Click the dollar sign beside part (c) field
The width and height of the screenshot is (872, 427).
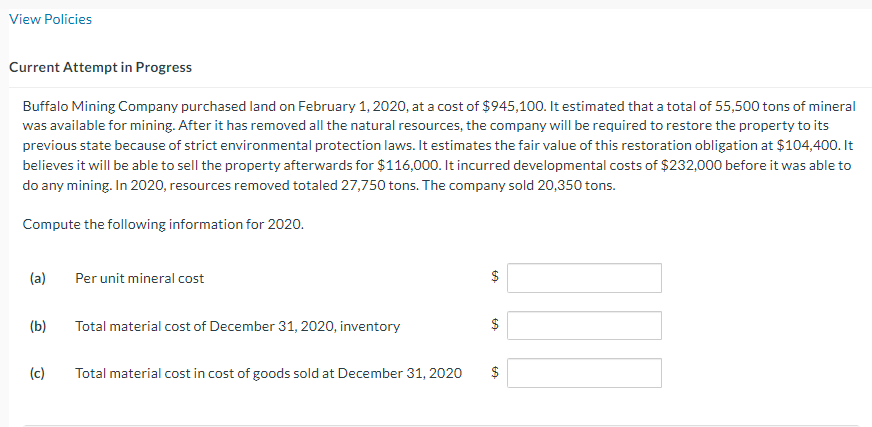click(x=493, y=373)
